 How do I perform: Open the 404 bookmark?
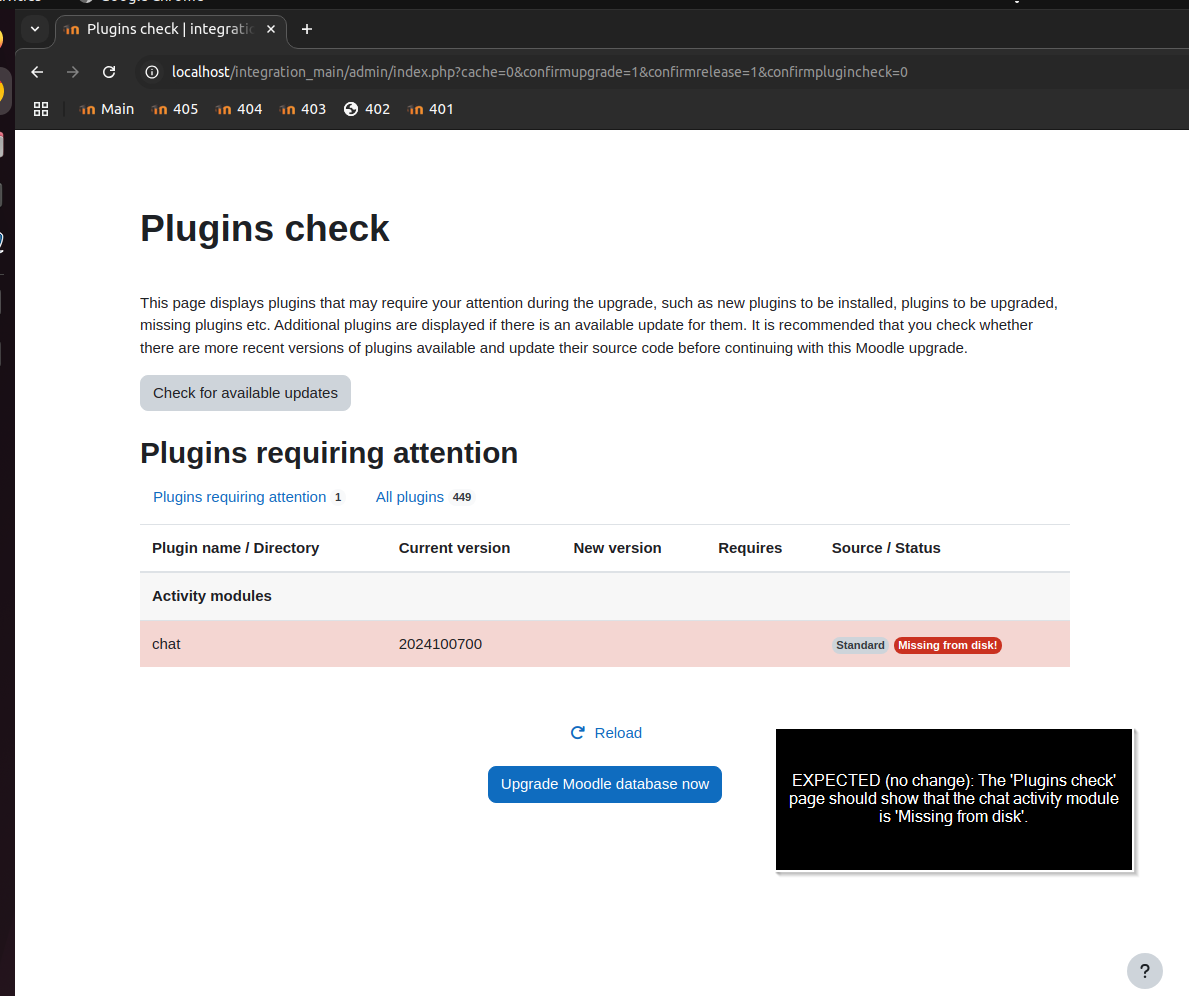239,109
